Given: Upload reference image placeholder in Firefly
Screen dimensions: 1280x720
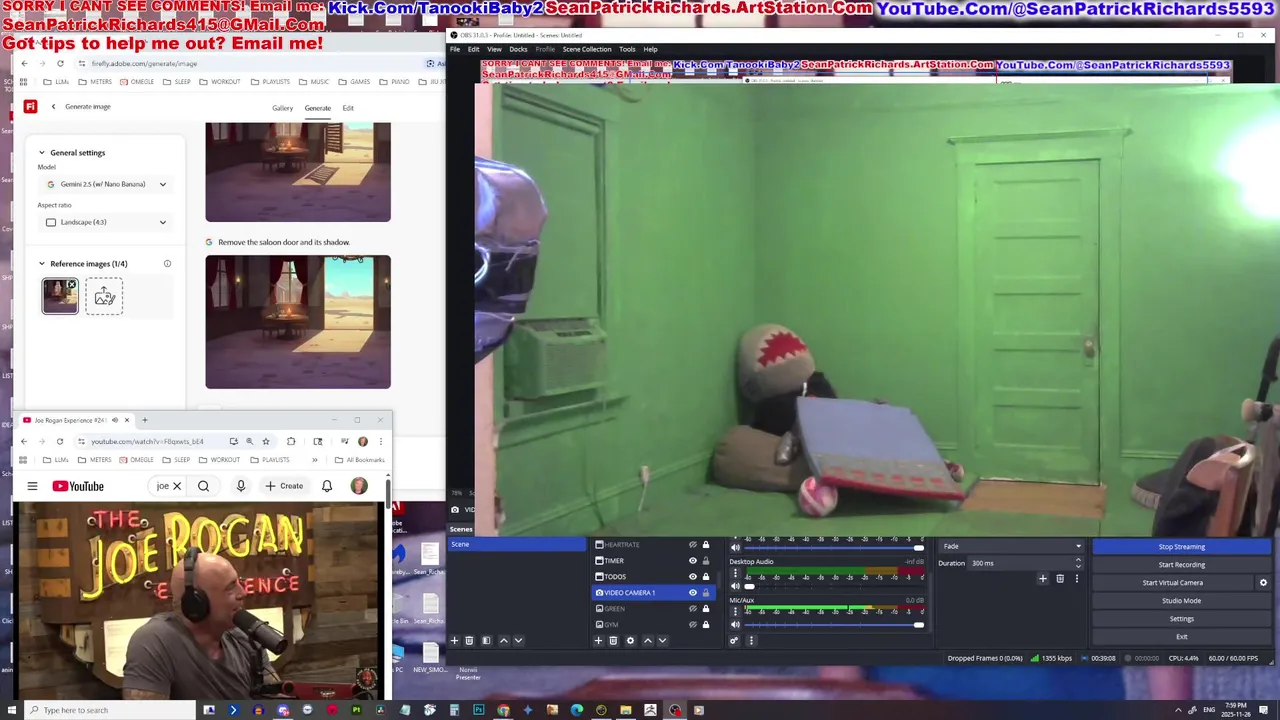Looking at the screenshot, I should pyautogui.click(x=104, y=296).
